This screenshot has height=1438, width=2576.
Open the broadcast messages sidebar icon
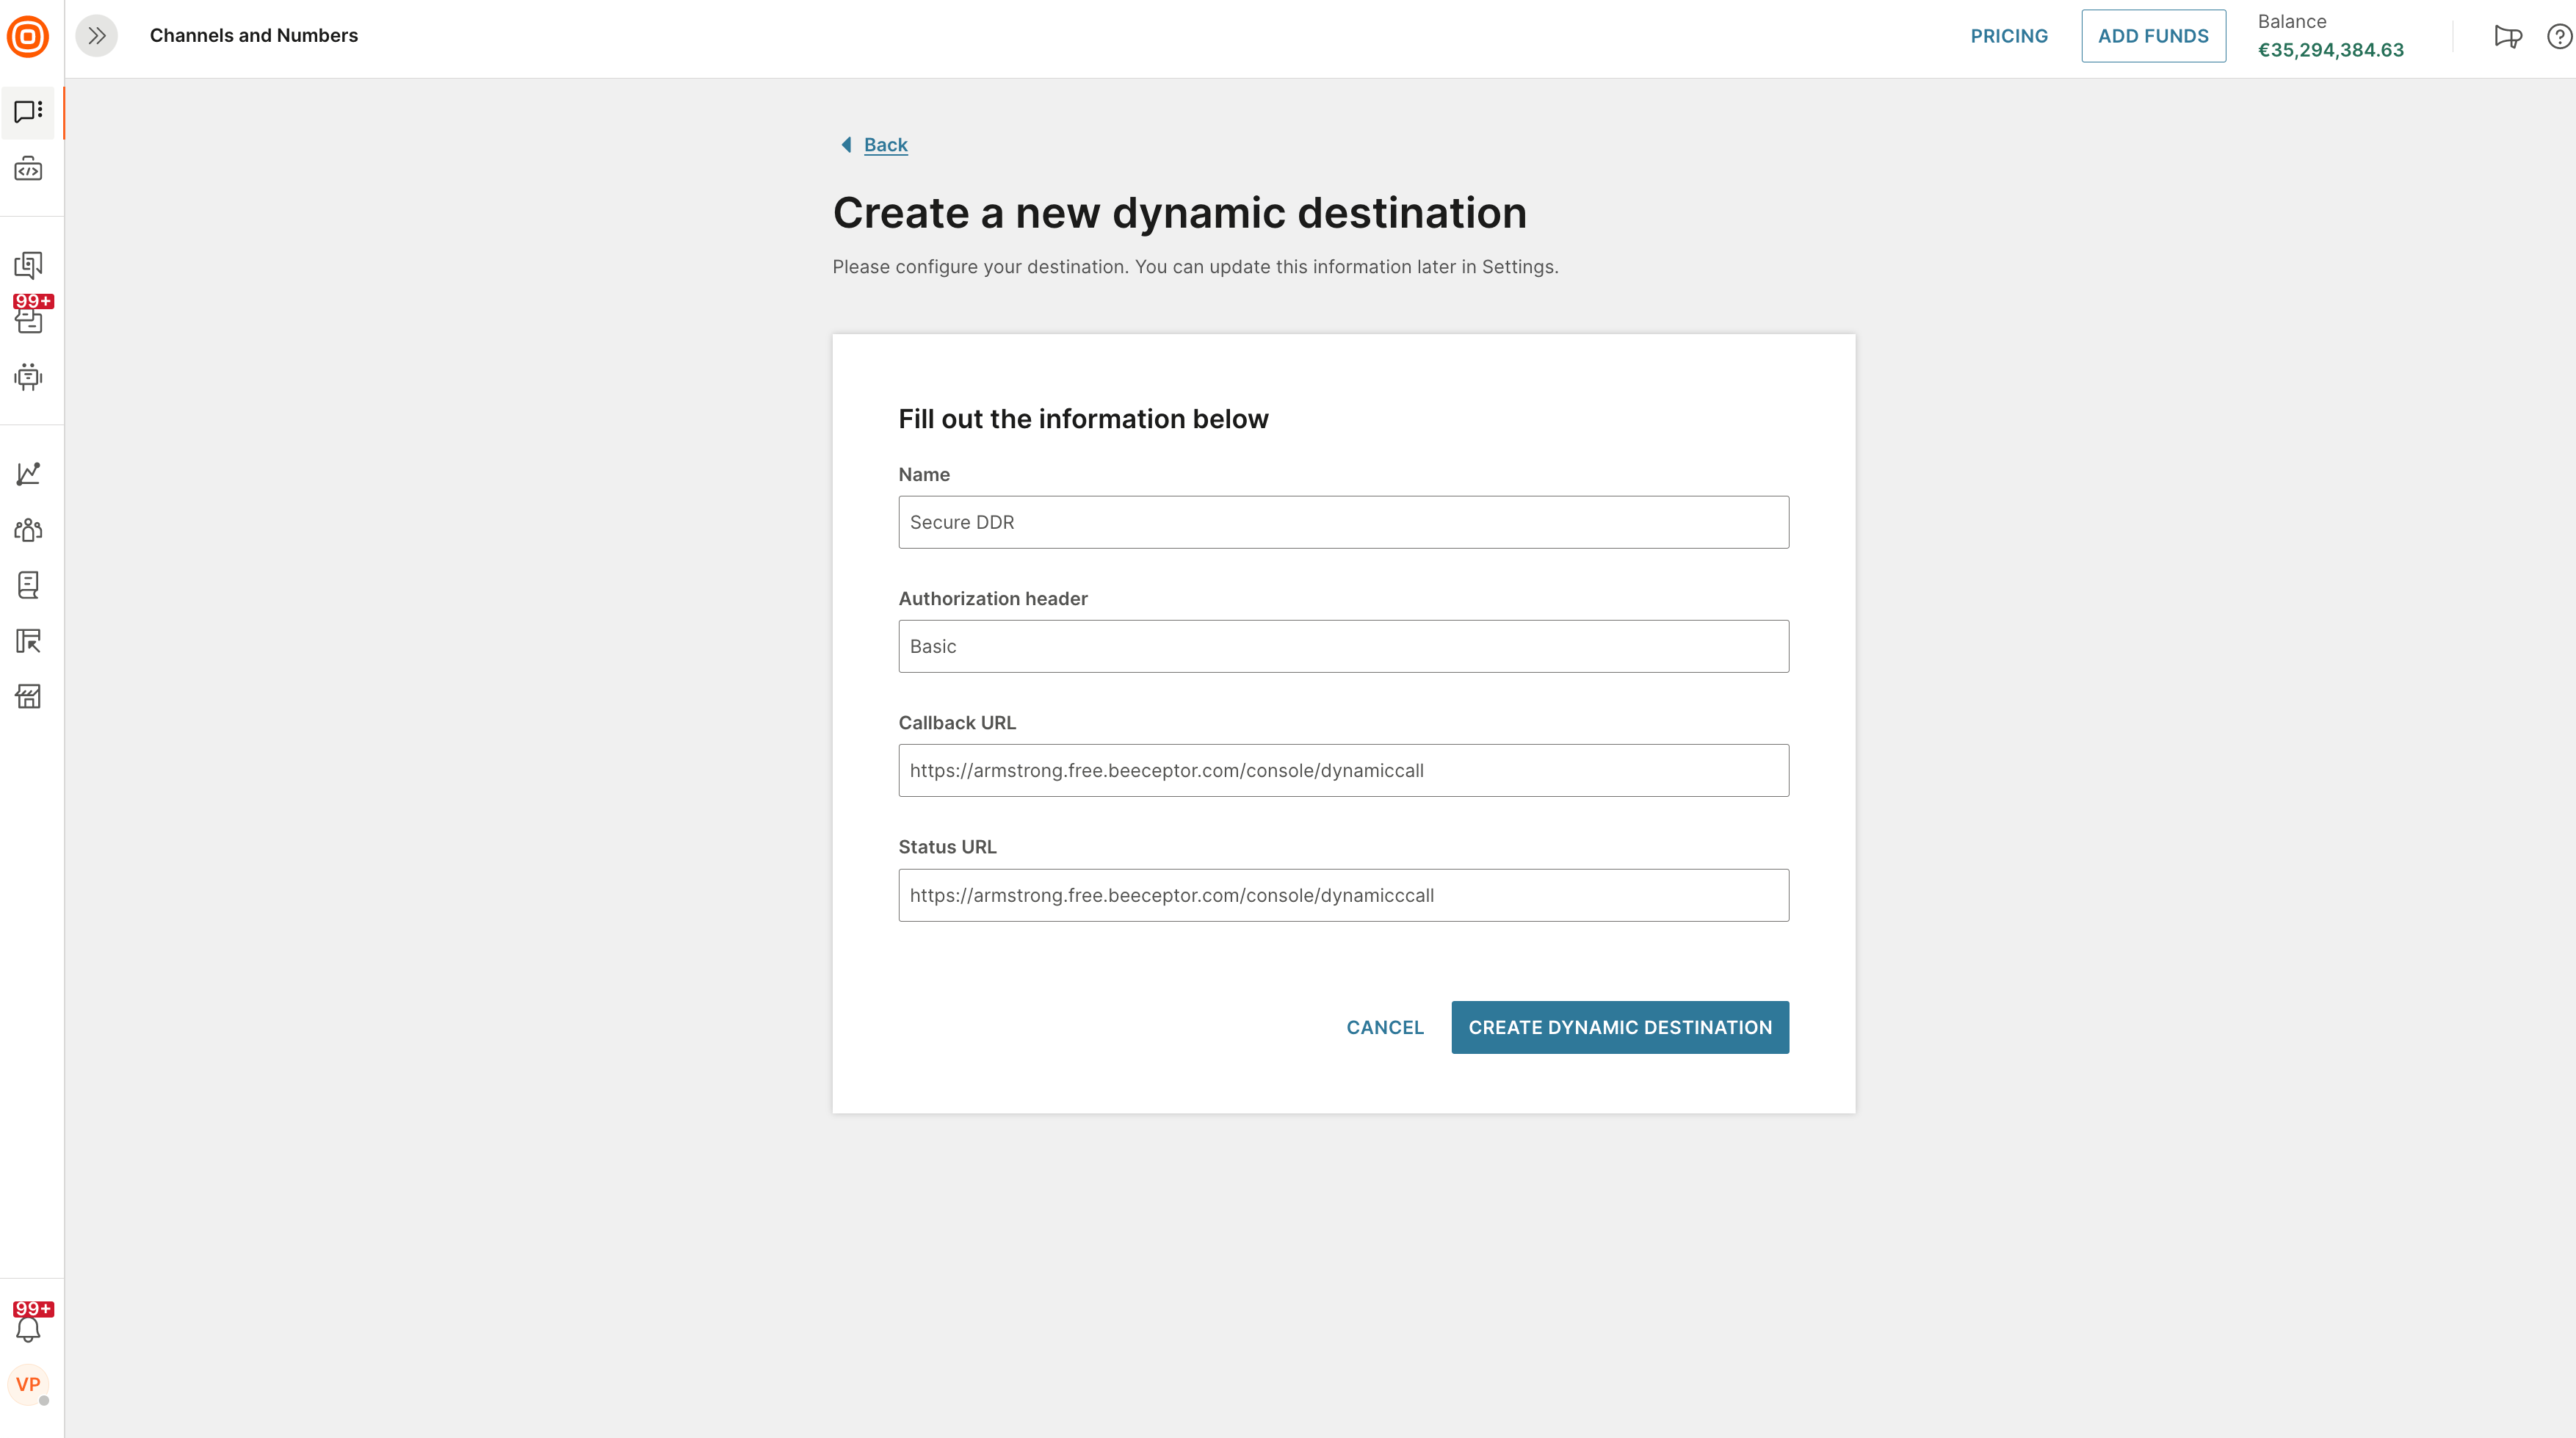pos(28,265)
